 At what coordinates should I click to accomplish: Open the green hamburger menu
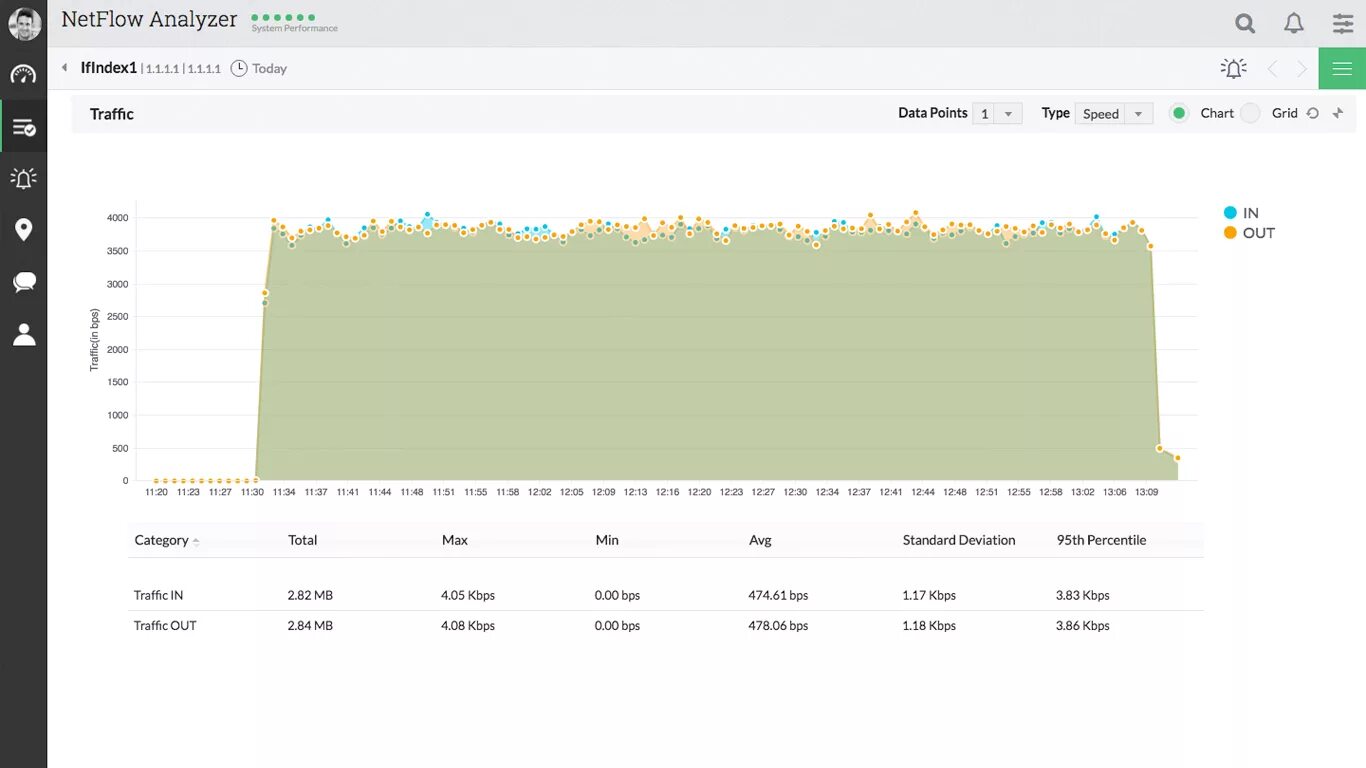(1342, 68)
